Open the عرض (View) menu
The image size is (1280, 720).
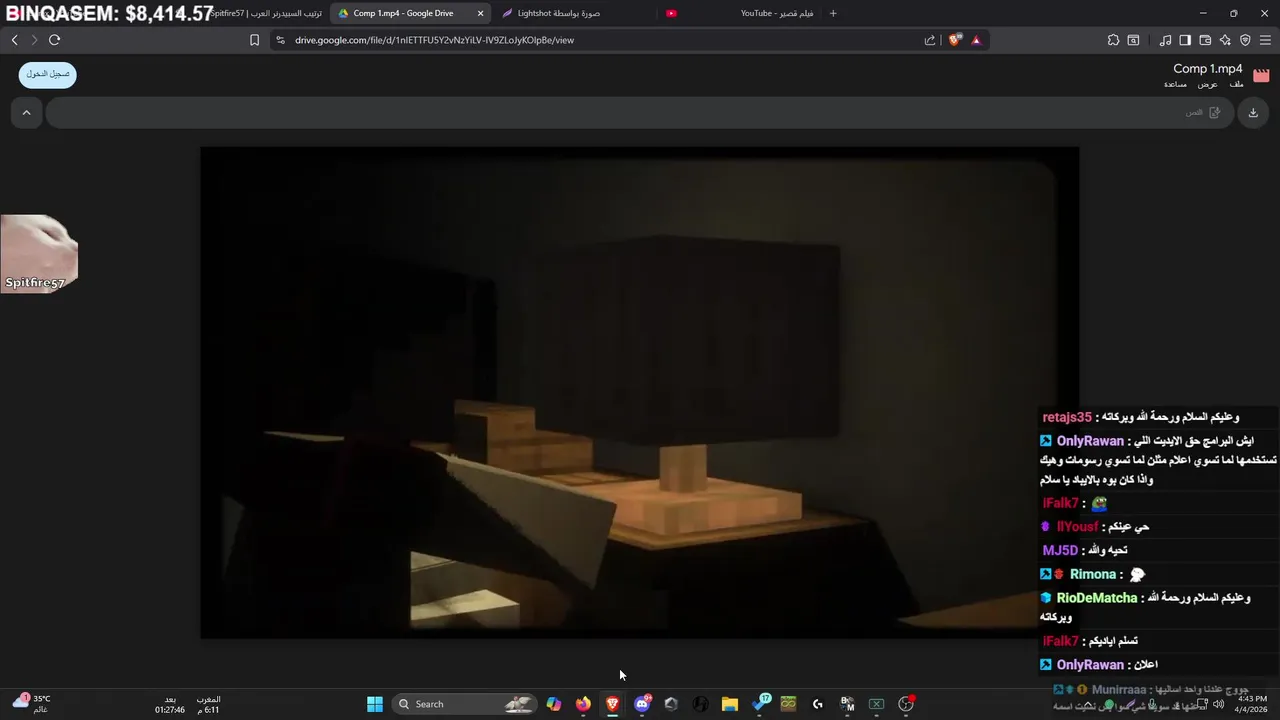coord(1208,84)
